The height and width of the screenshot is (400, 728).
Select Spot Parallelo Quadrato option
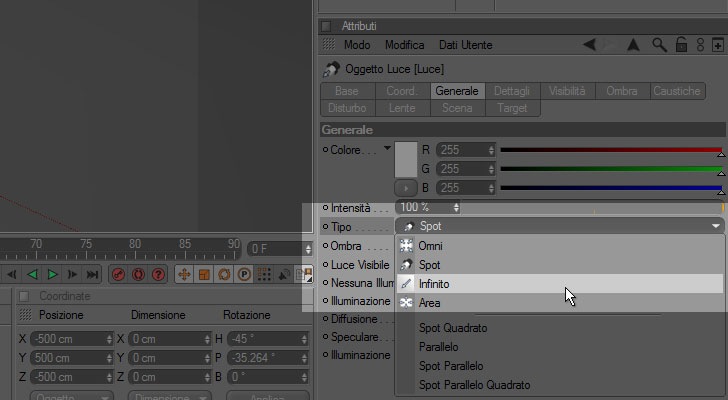(x=474, y=385)
